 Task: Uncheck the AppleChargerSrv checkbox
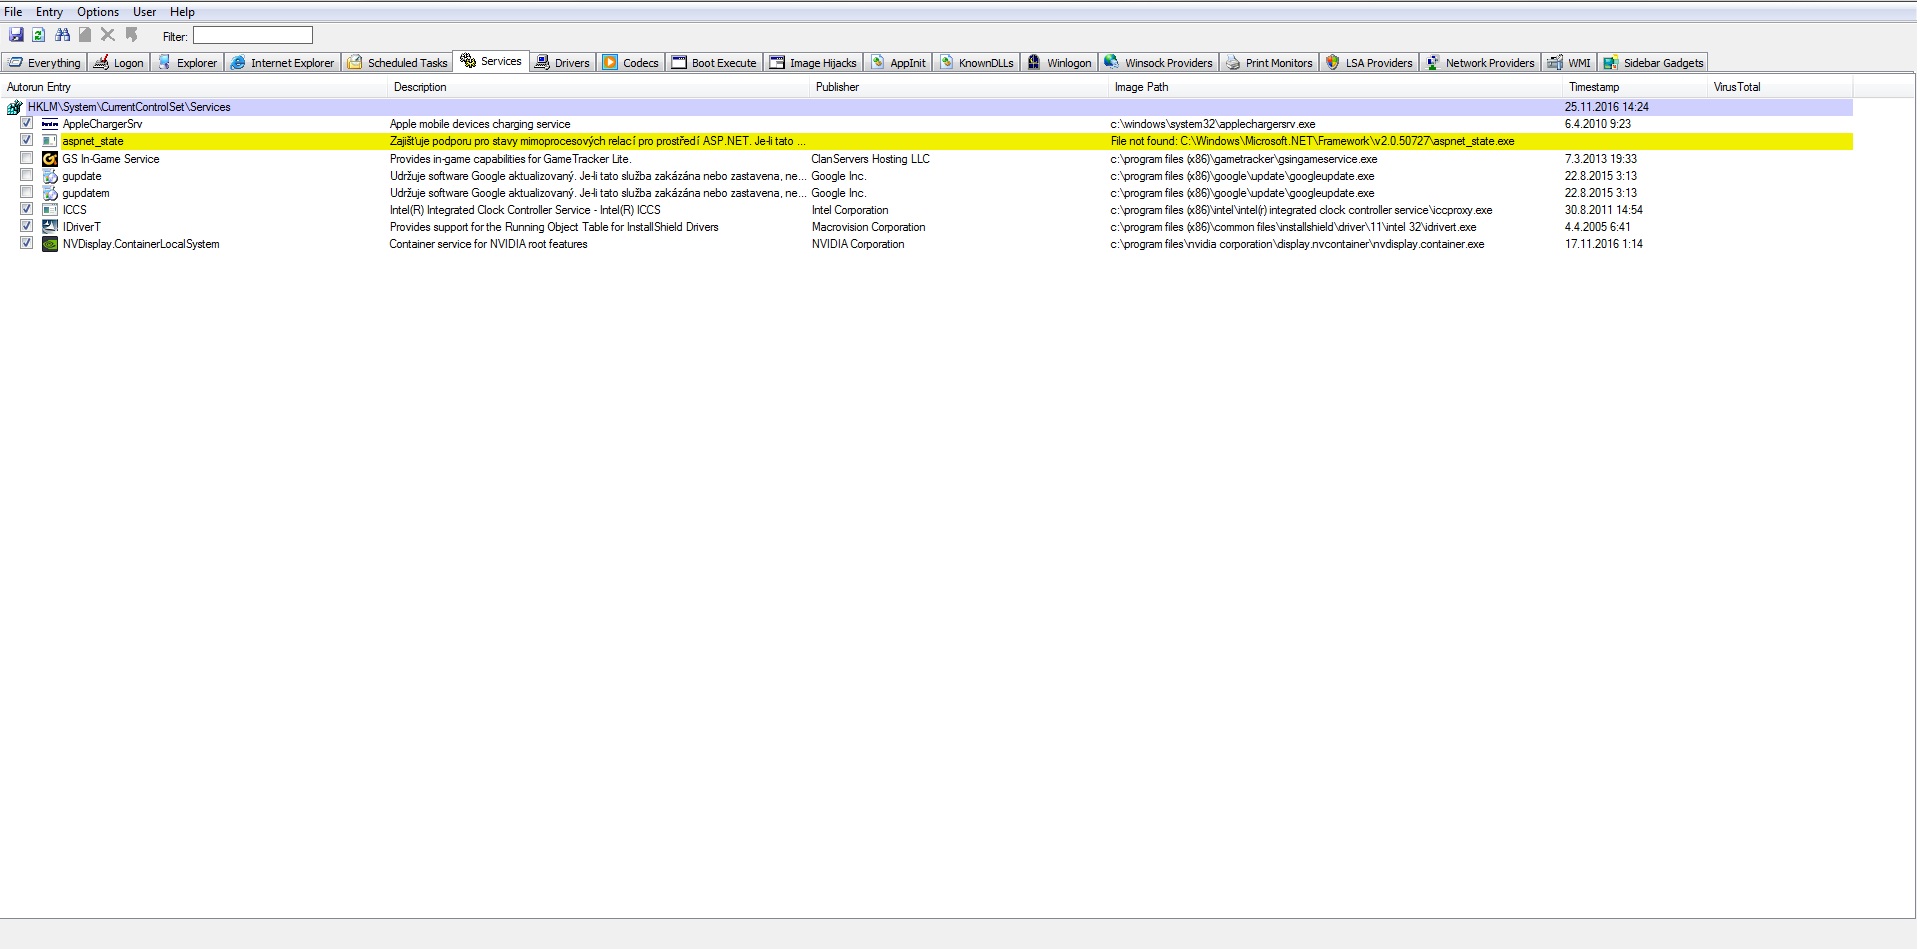click(x=27, y=123)
